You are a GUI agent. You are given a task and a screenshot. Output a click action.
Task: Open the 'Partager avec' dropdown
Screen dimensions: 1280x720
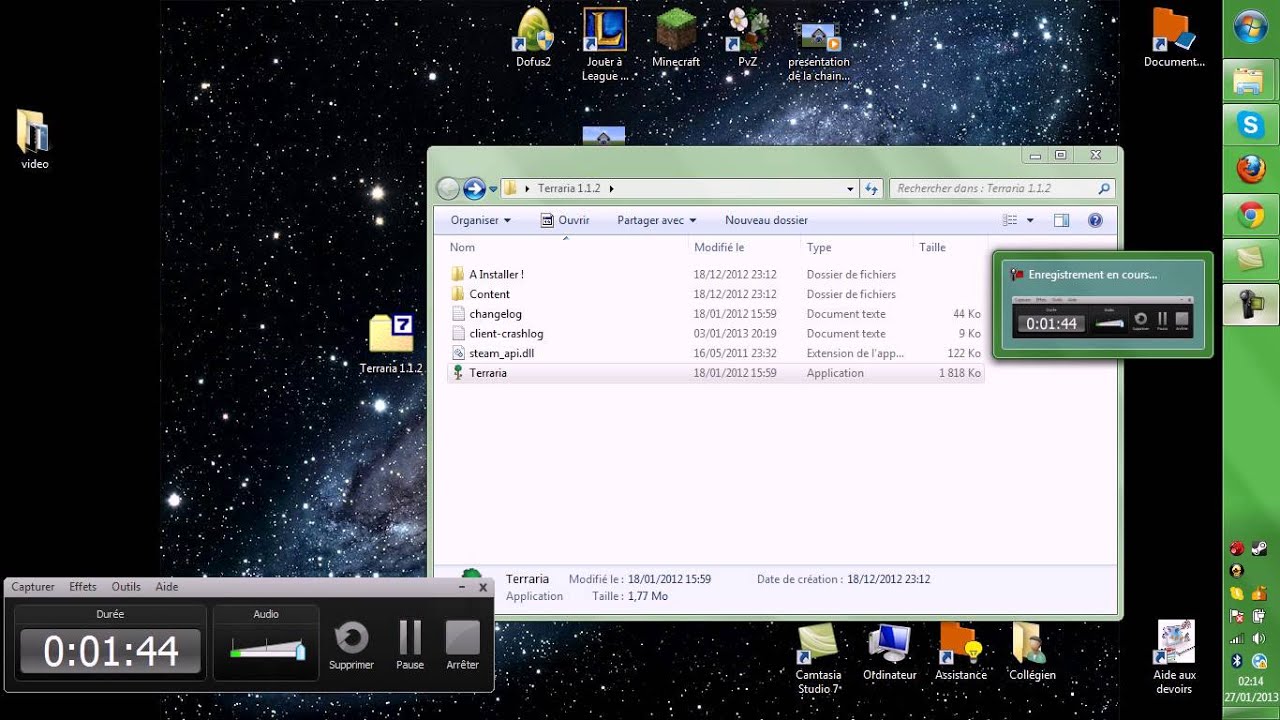click(x=657, y=220)
